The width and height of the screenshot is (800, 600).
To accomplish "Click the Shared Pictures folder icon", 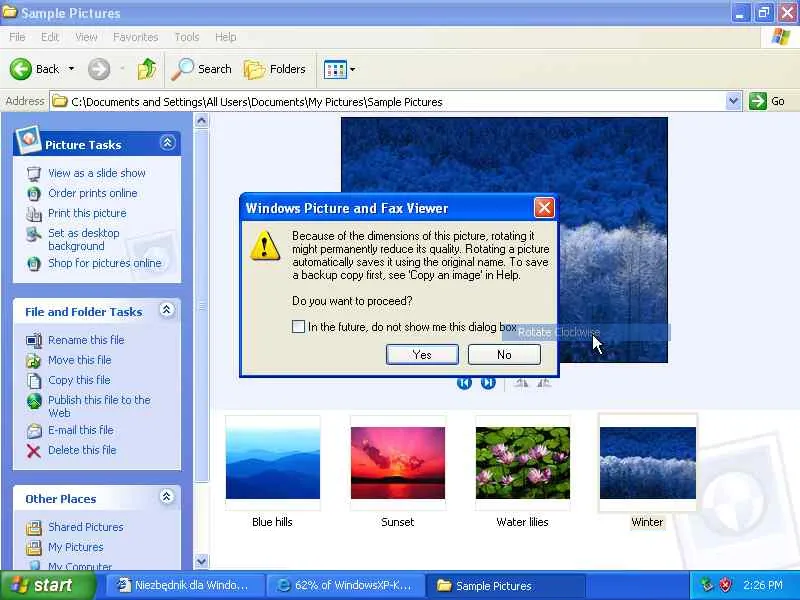I will (x=34, y=528).
